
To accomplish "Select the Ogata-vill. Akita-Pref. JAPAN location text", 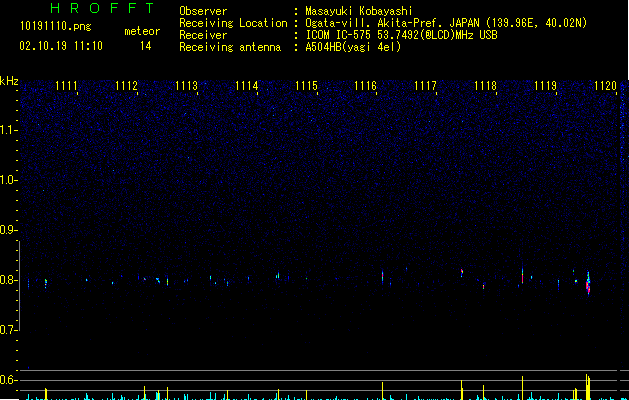I will [446, 23].
